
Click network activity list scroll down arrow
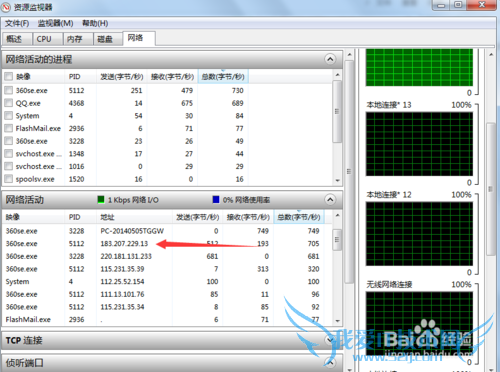(x=337, y=321)
